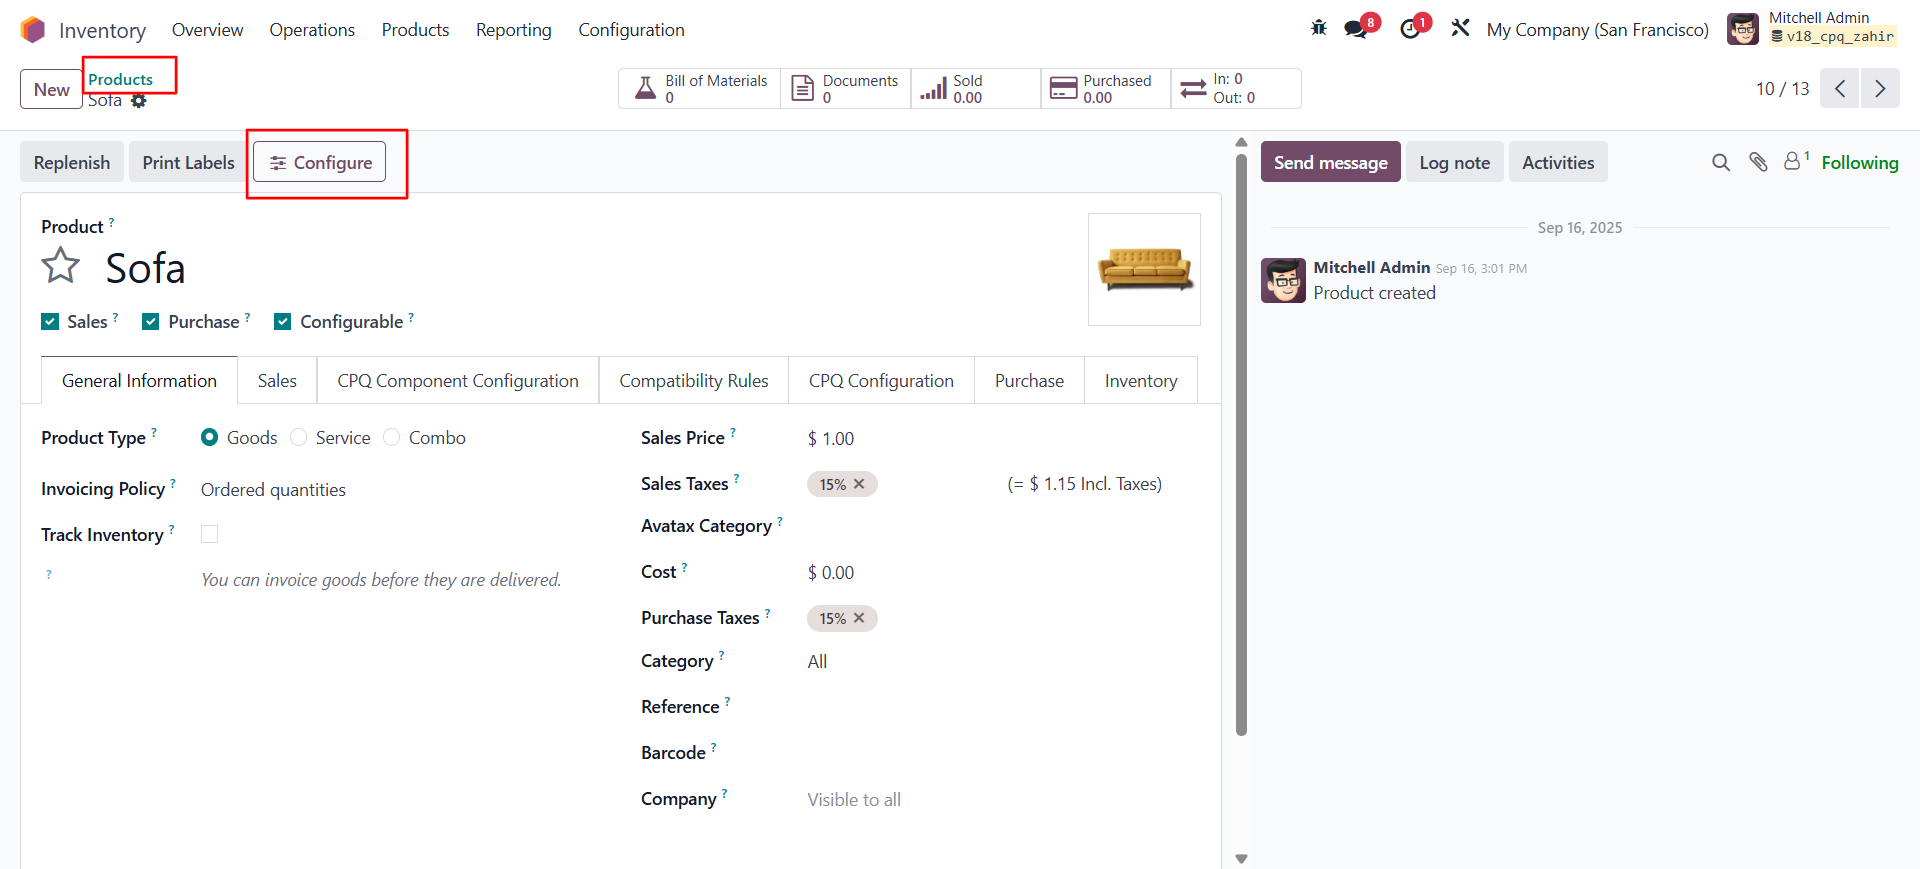Open the gear actions menu beside Sofa

[x=139, y=101]
